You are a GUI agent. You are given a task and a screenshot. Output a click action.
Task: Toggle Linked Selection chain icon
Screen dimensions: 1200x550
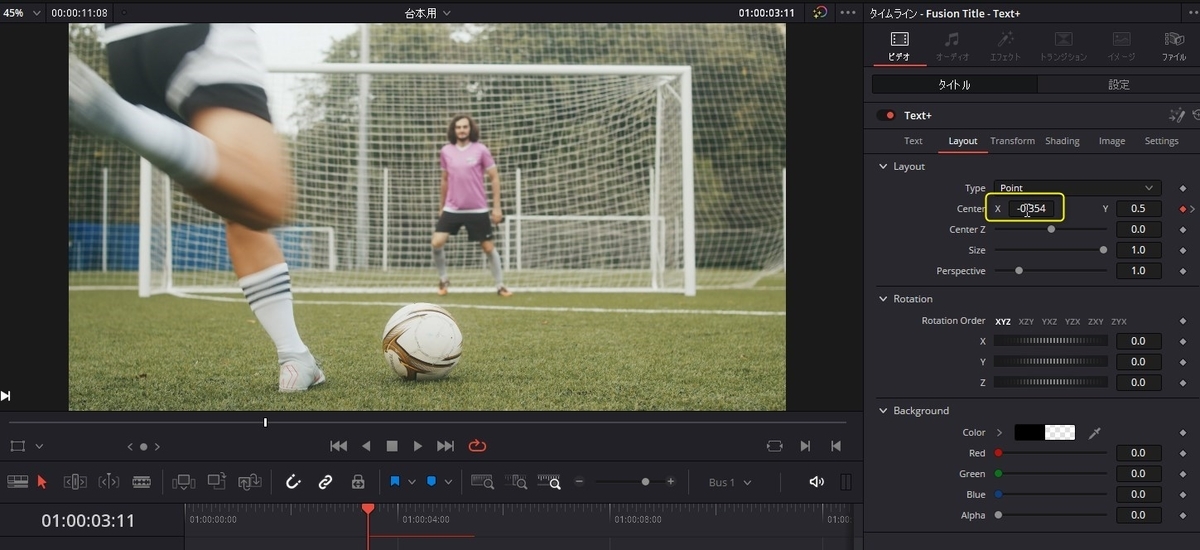click(x=325, y=482)
